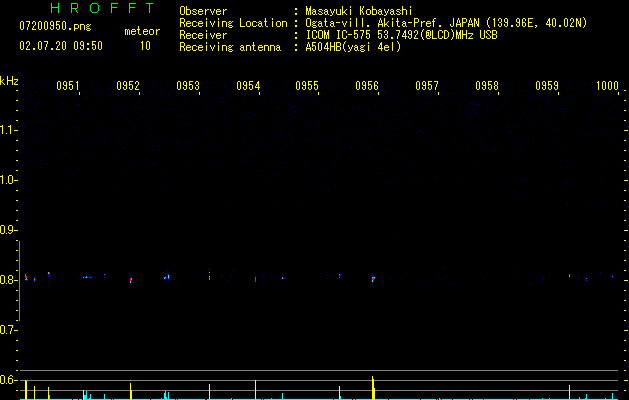Click the 0958 time axis marker
The image size is (629, 400).
click(487, 86)
